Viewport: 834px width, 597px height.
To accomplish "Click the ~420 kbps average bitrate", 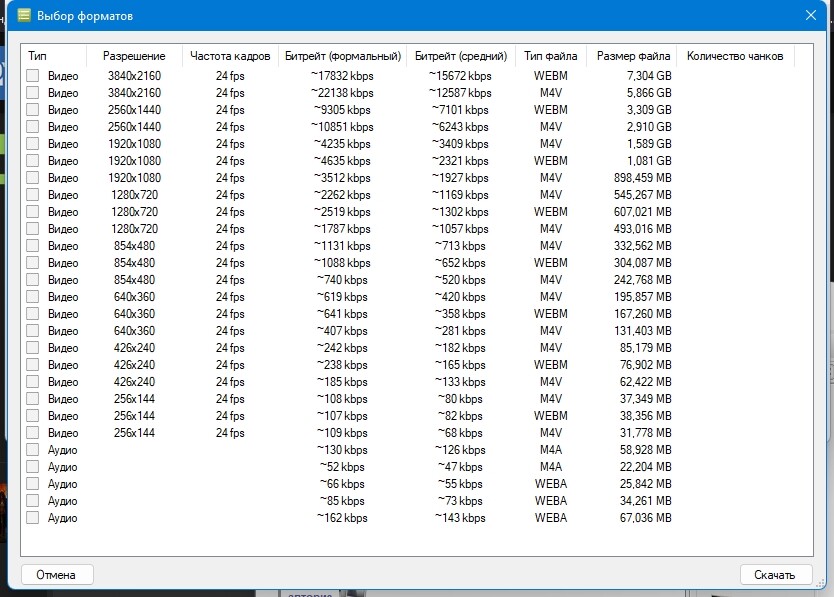I will click(460, 297).
